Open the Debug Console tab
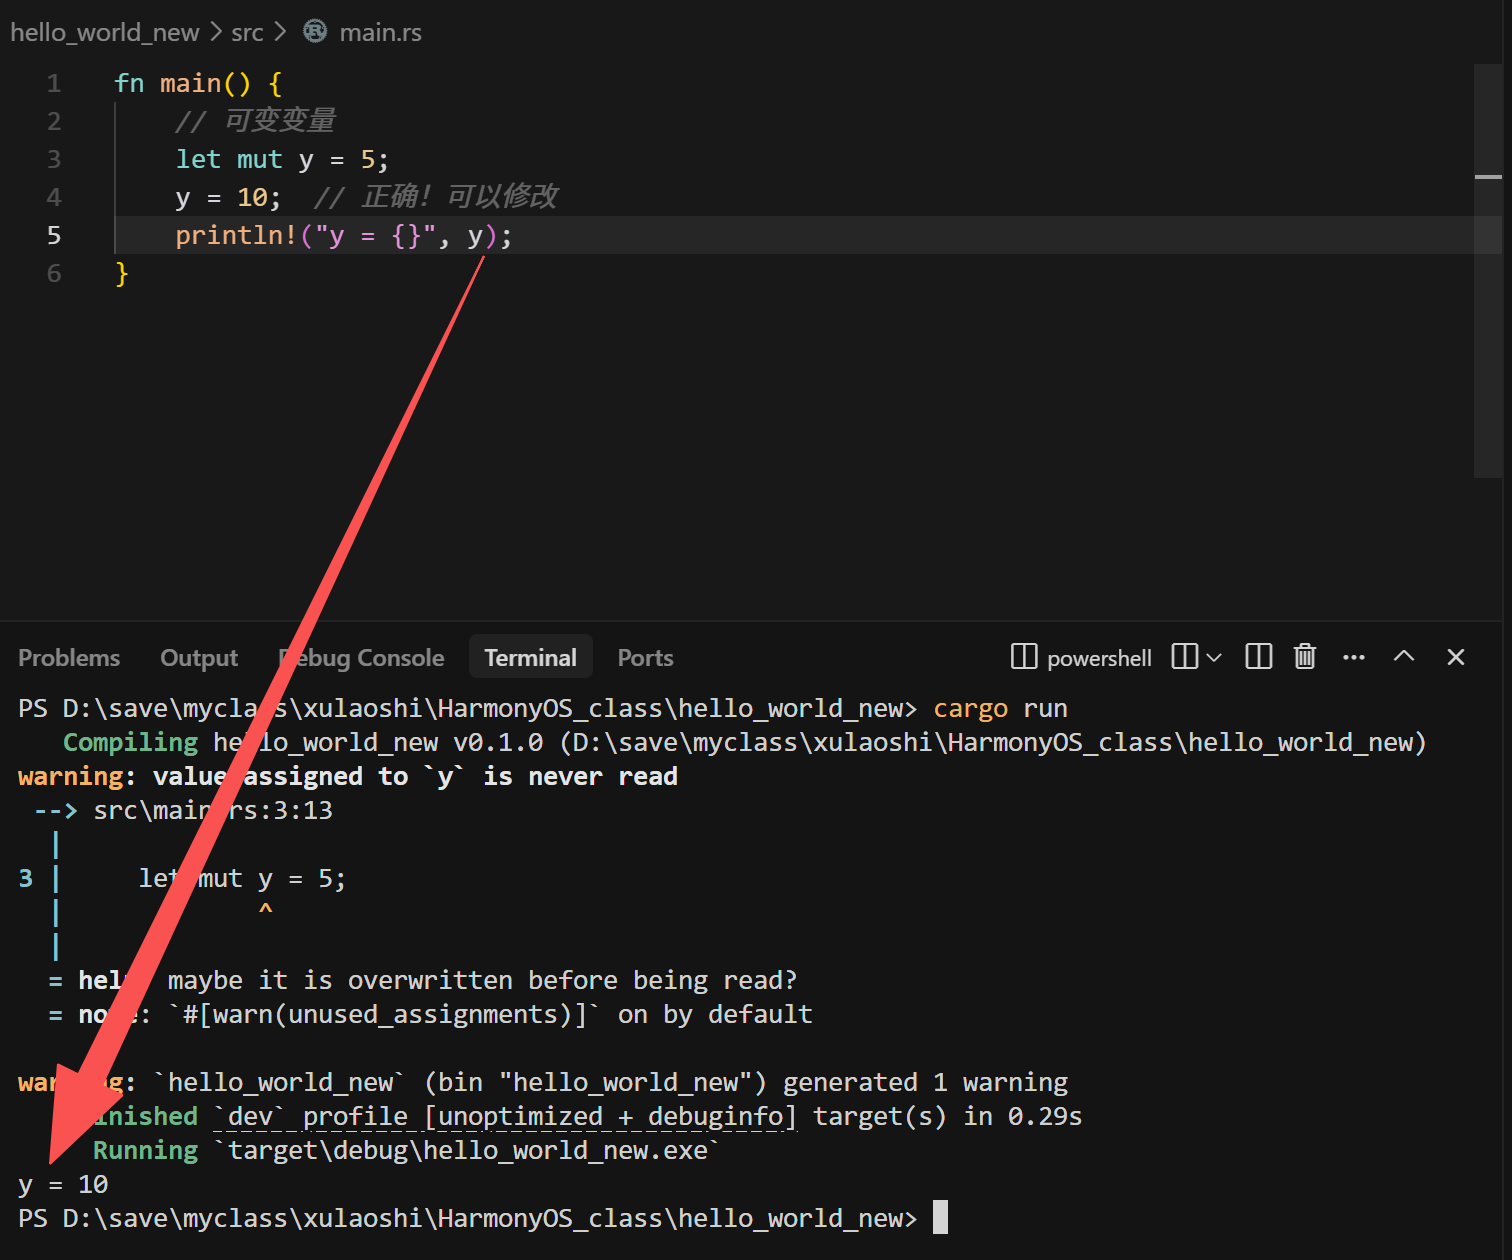 tap(361, 658)
